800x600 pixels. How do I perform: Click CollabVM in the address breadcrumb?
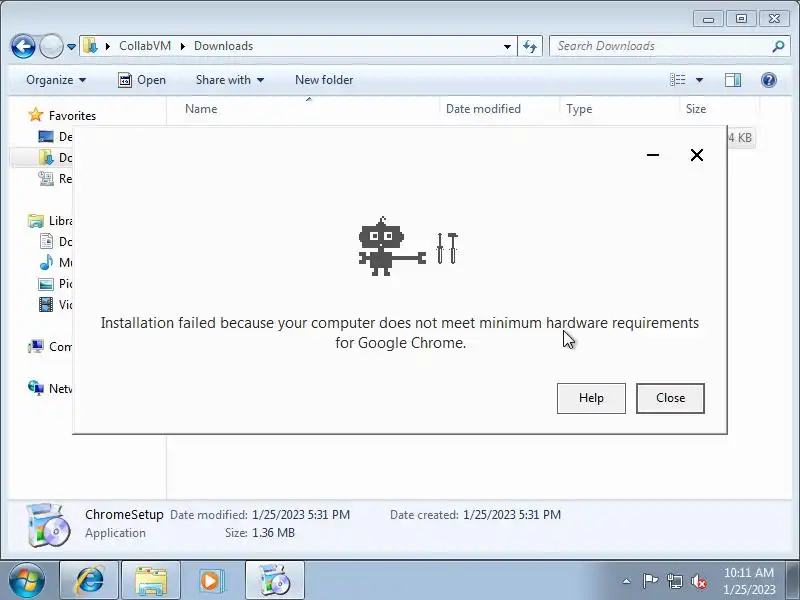tap(145, 46)
